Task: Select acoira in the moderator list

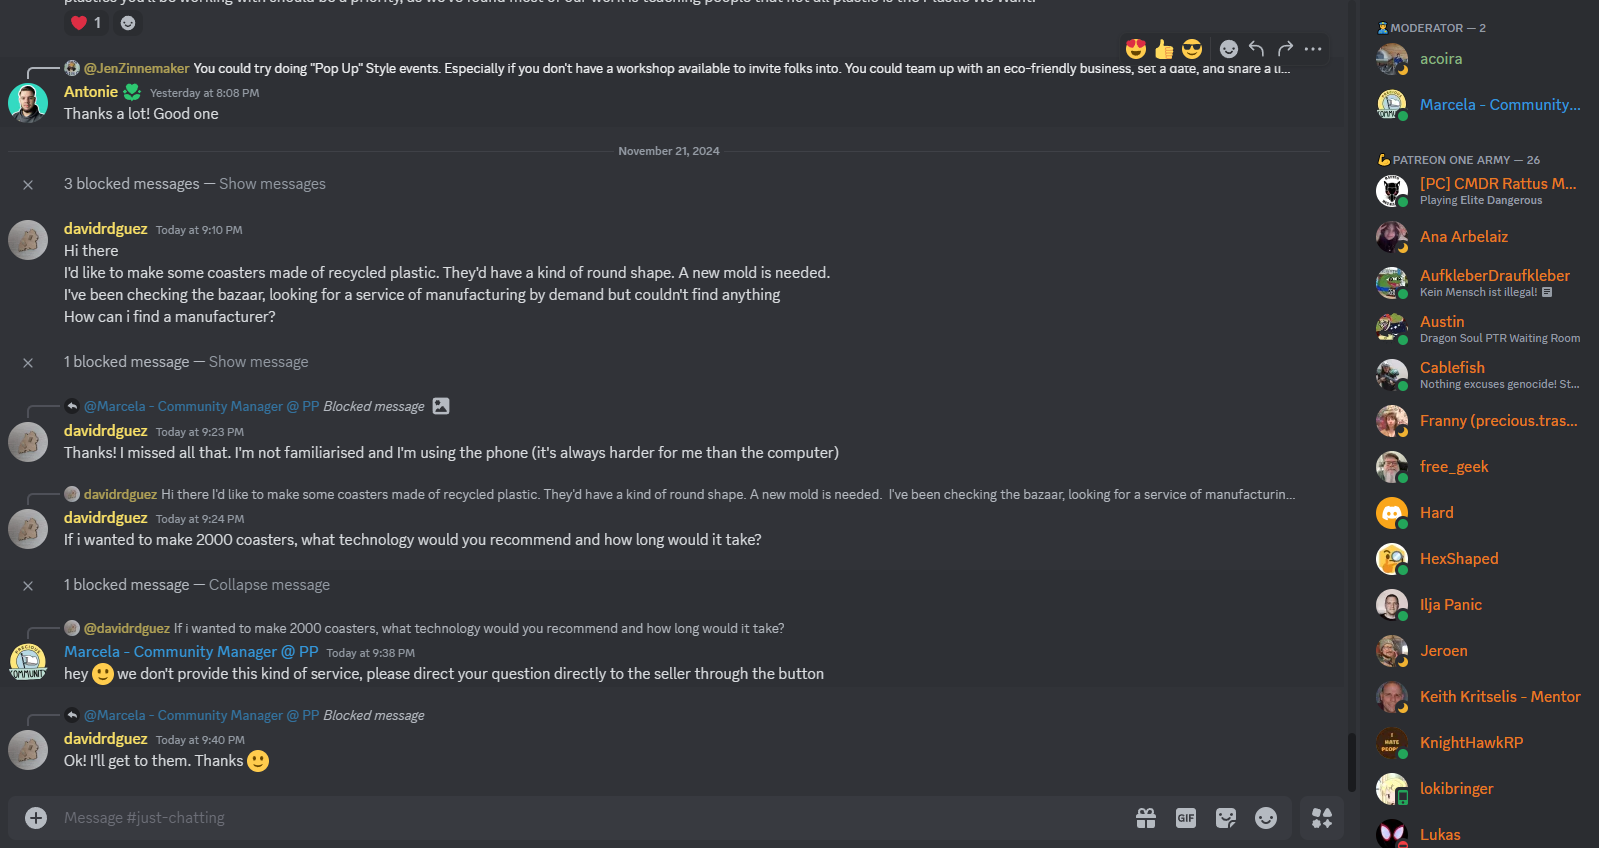Action: [x=1440, y=59]
